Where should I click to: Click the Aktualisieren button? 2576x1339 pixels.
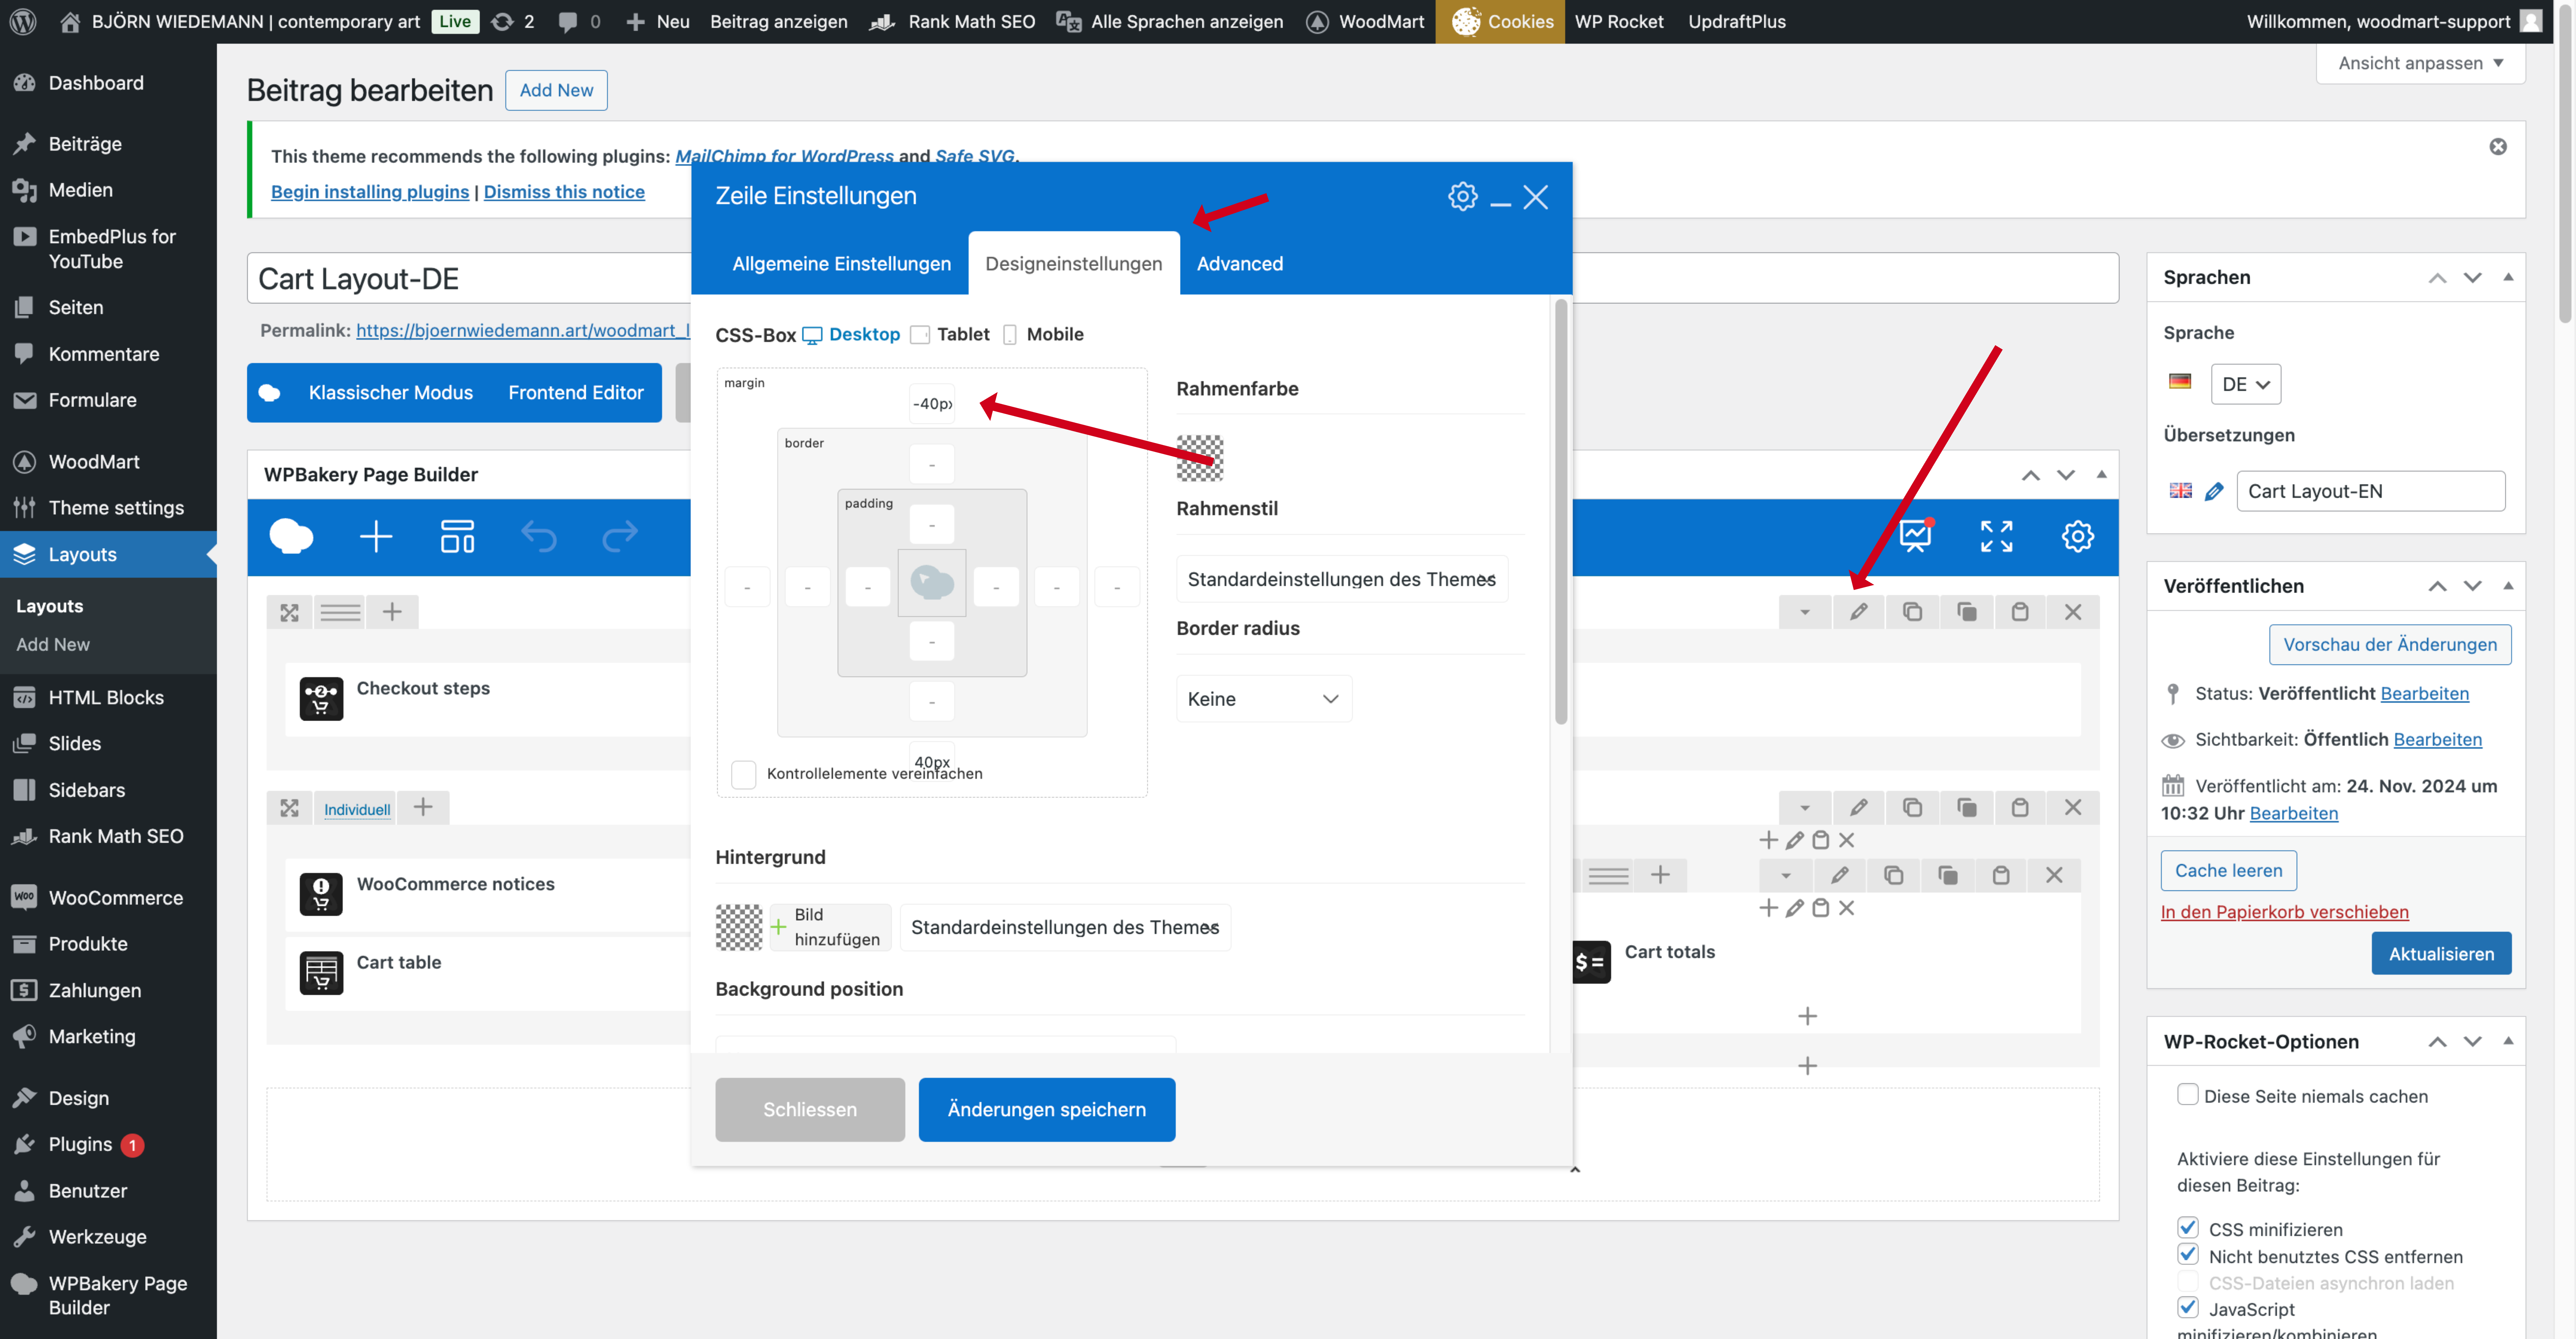tap(2441, 954)
